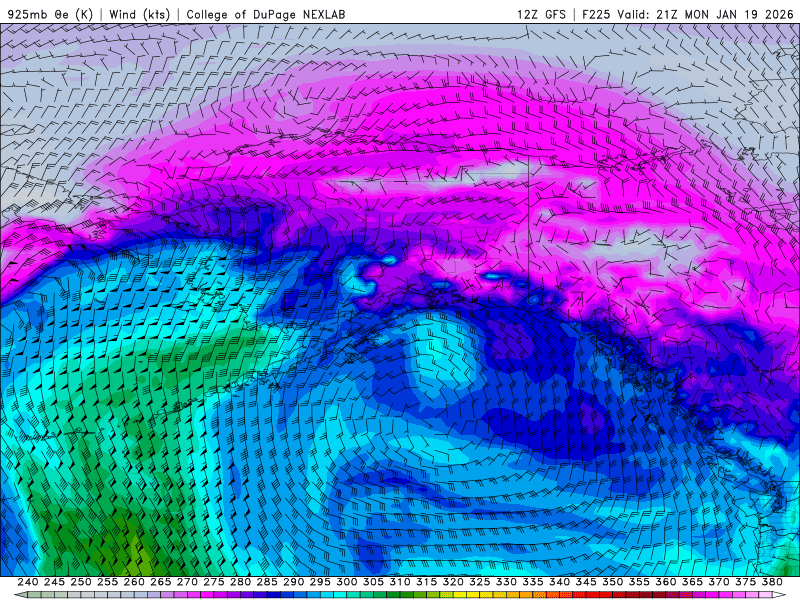The height and width of the screenshot is (600, 800).
Task: Select the 330 legend number
Action: [506, 582]
